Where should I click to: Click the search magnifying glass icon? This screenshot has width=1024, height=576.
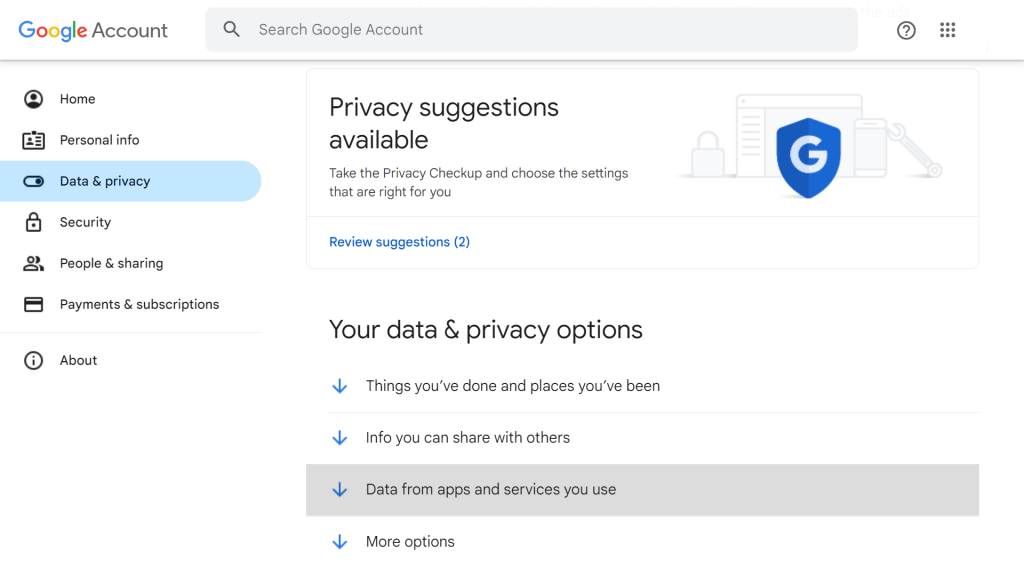[x=231, y=29]
